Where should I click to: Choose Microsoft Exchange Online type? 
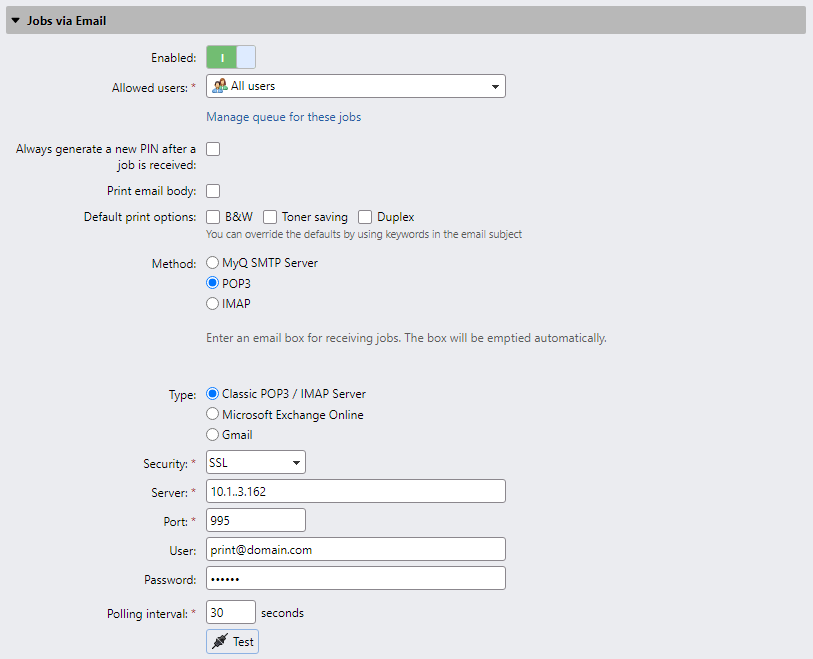pyautogui.click(x=211, y=413)
